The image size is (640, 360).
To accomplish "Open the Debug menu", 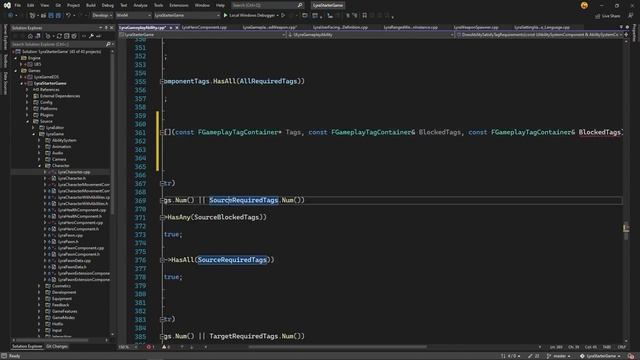I will pos(108,5).
